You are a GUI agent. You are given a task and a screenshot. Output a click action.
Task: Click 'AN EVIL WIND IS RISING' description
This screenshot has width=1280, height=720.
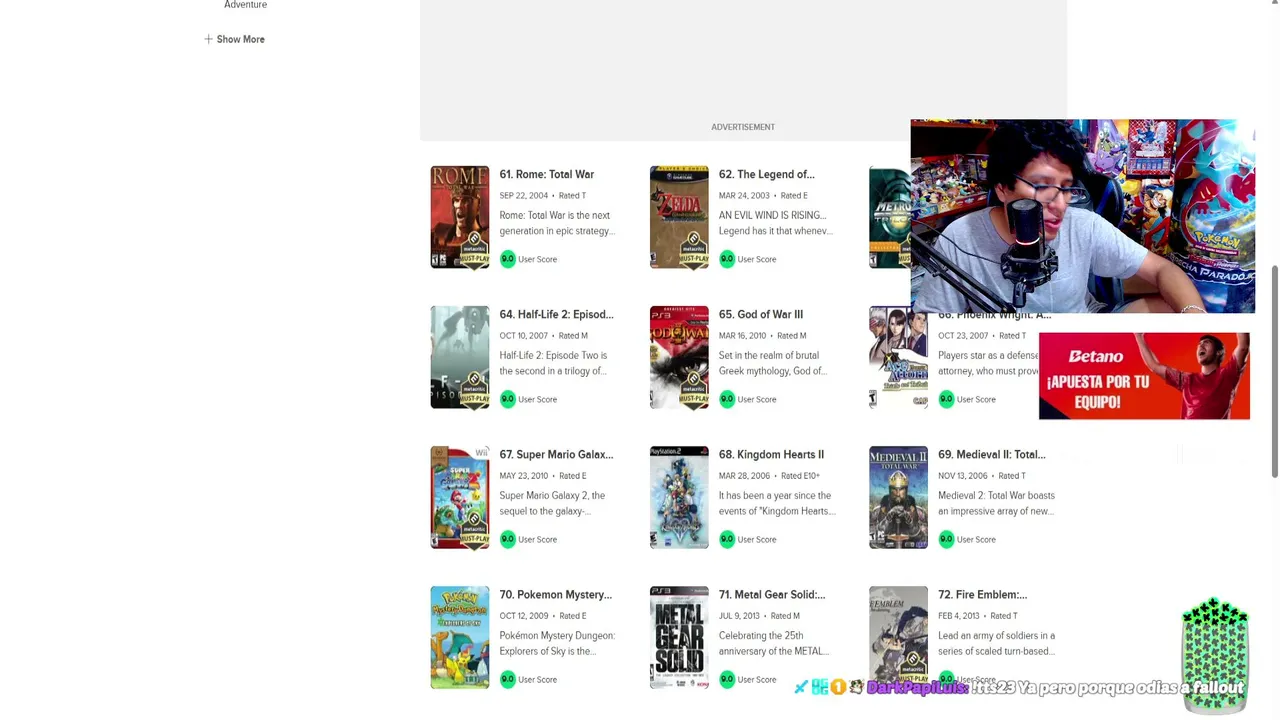click(x=775, y=223)
